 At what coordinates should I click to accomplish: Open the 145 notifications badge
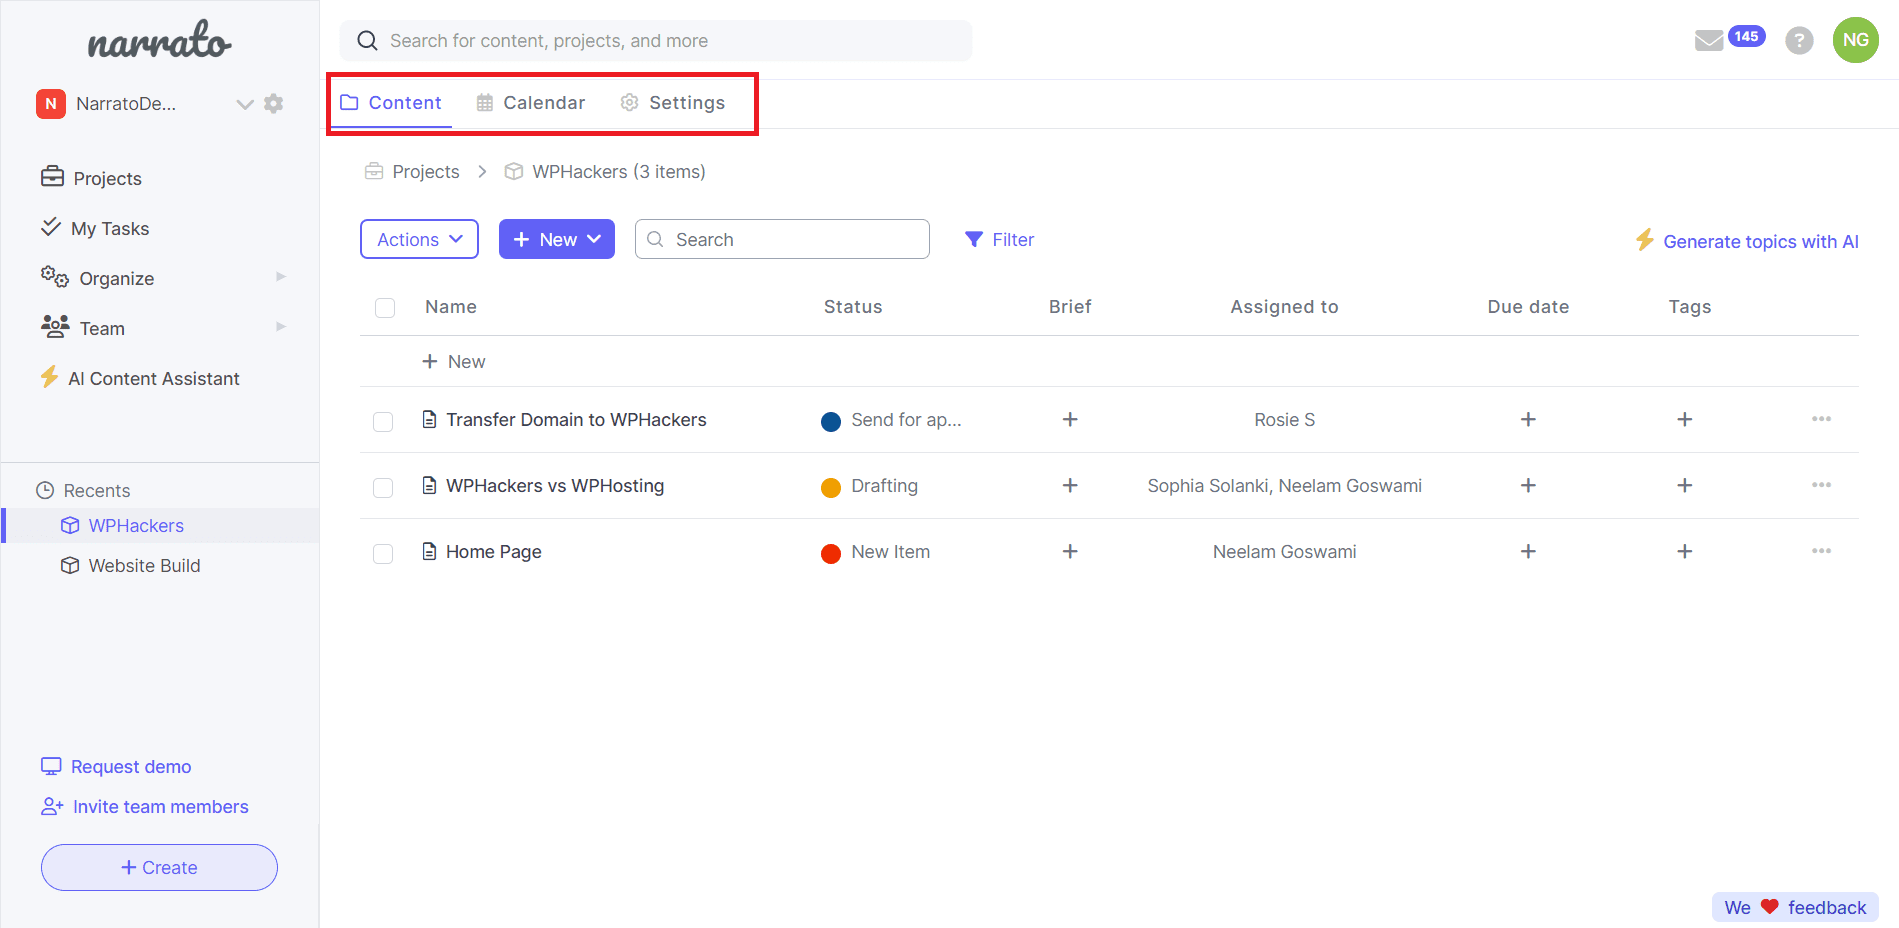click(x=1746, y=36)
